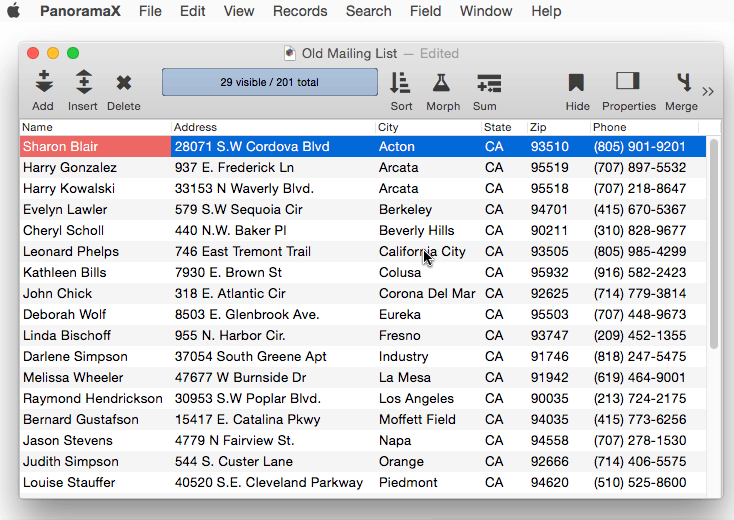The height and width of the screenshot is (520, 734).
Task: Click phone number (619) 464-9001
Action: [640, 377]
